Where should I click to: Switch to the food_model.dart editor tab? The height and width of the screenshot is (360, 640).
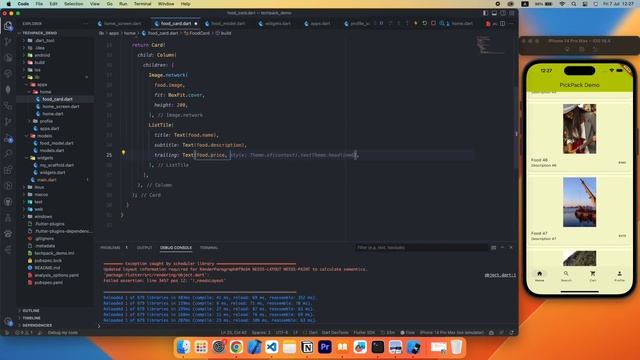pos(228,24)
